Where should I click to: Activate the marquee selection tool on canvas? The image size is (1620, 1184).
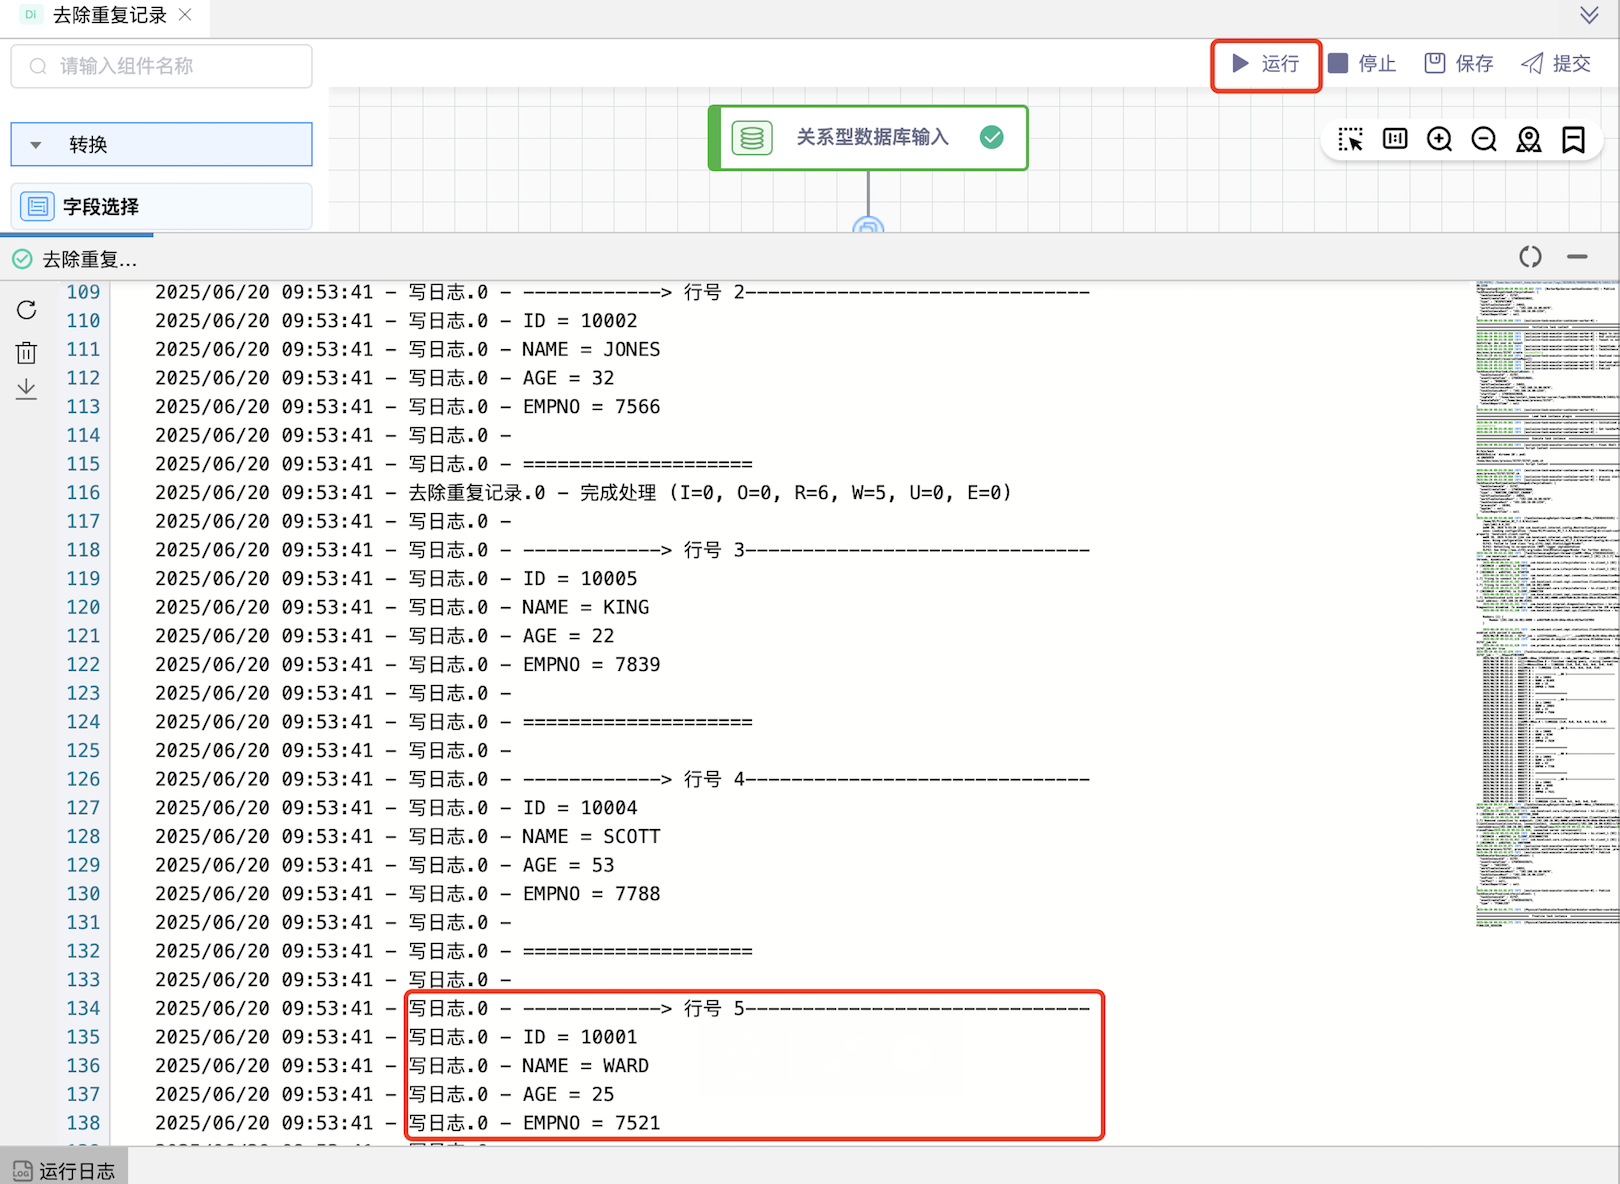tap(1350, 140)
